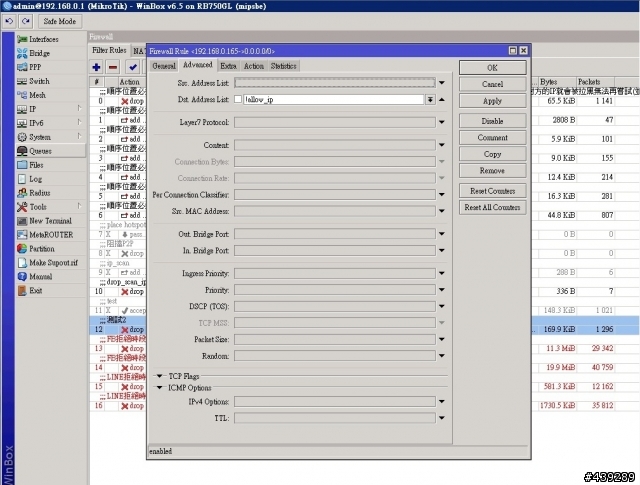
Task: Expand the Layer7 Protocol field
Action: click(x=442, y=122)
